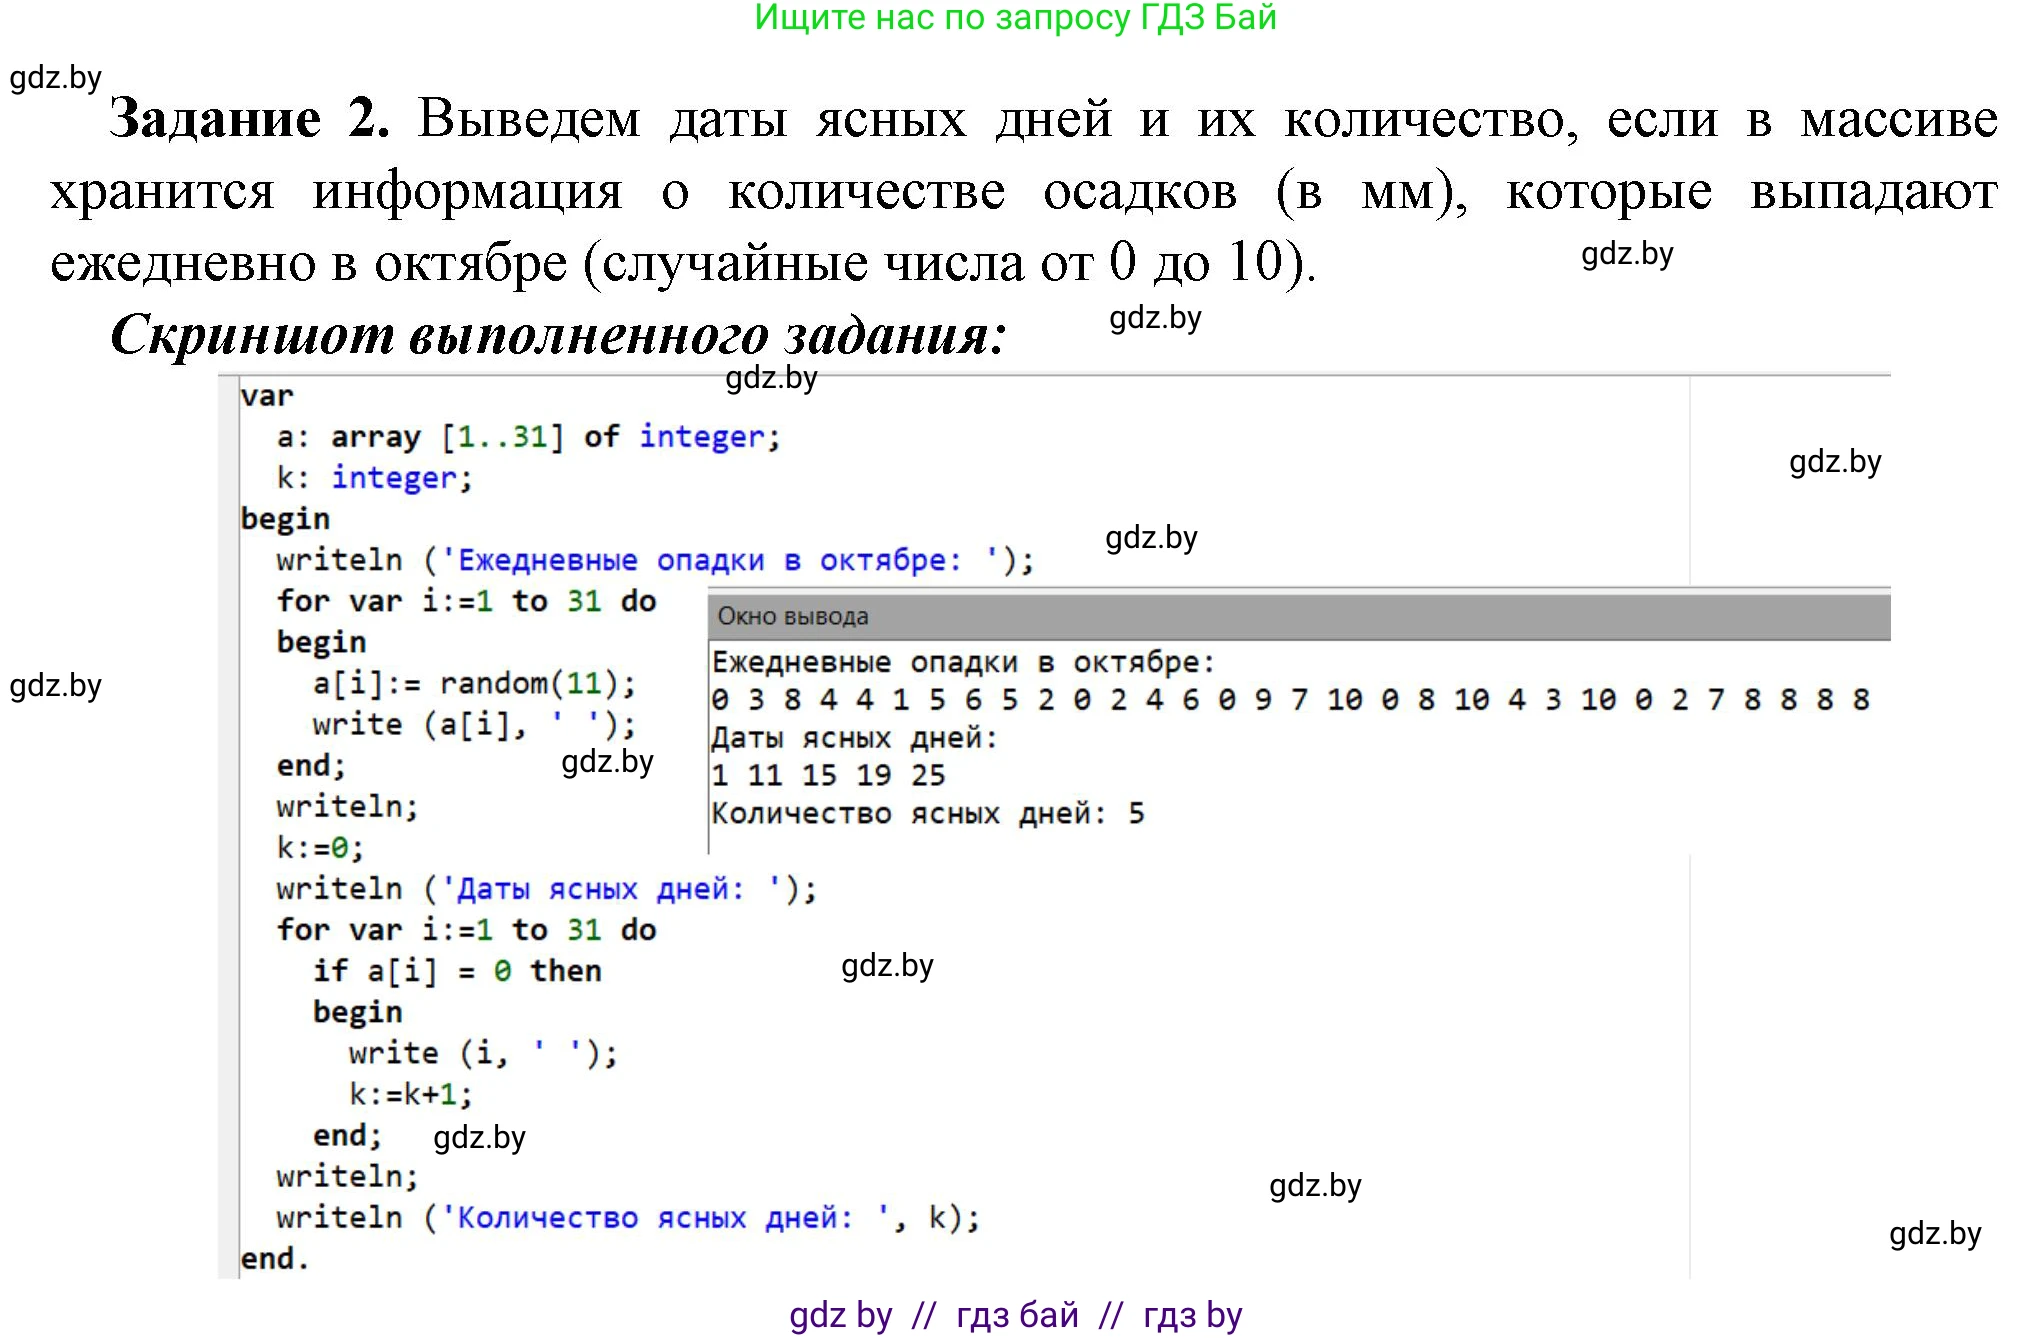Click the 'k:=0;' initialization line
2034x1338 pixels.
tap(320, 847)
